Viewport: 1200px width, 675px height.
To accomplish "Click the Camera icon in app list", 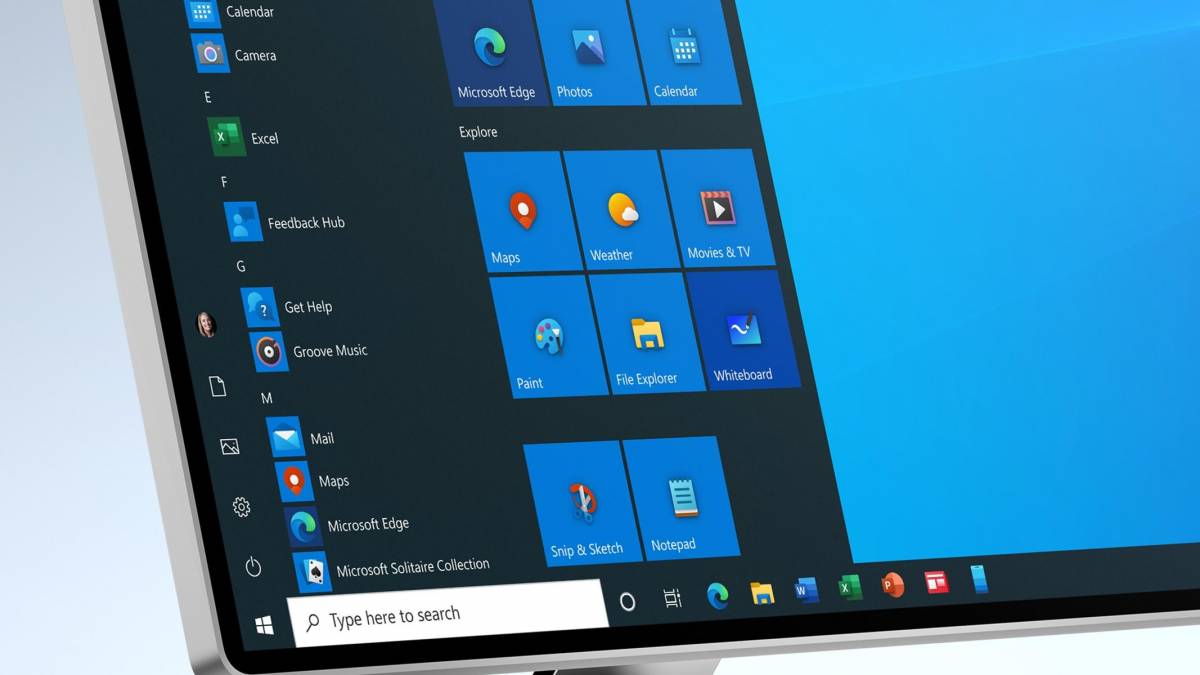I will 210,53.
